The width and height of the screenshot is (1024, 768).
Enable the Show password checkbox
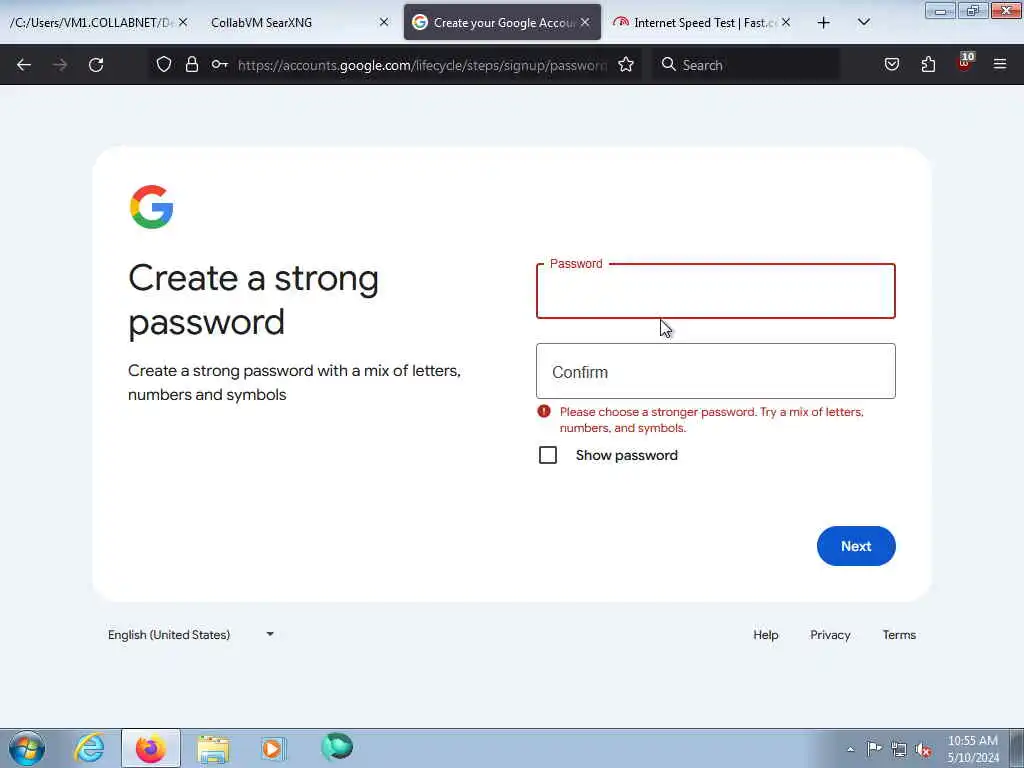[x=548, y=455]
